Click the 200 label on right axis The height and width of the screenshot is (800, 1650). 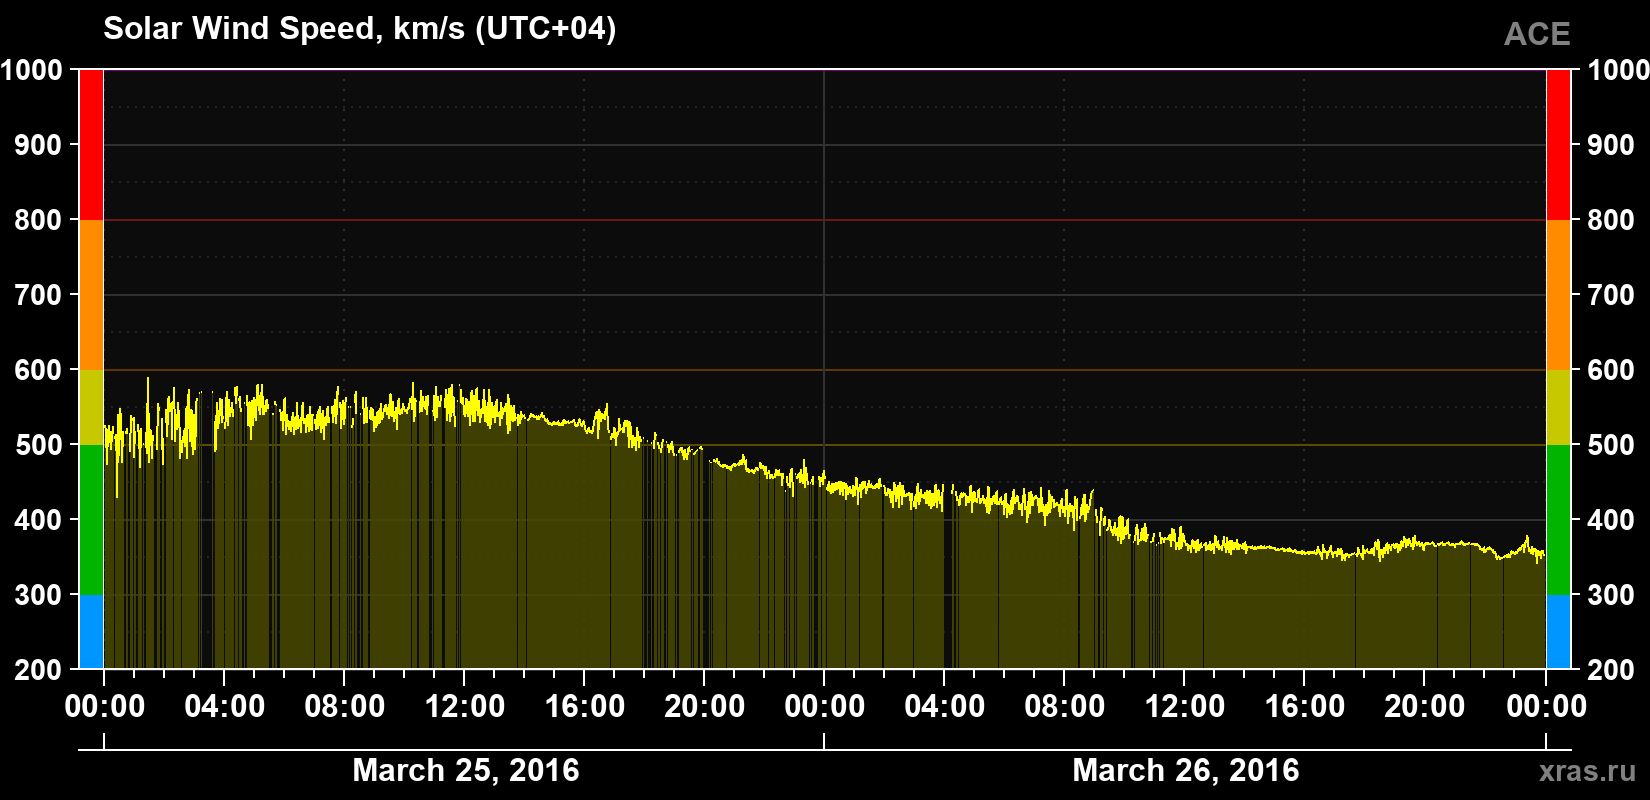[1611, 670]
